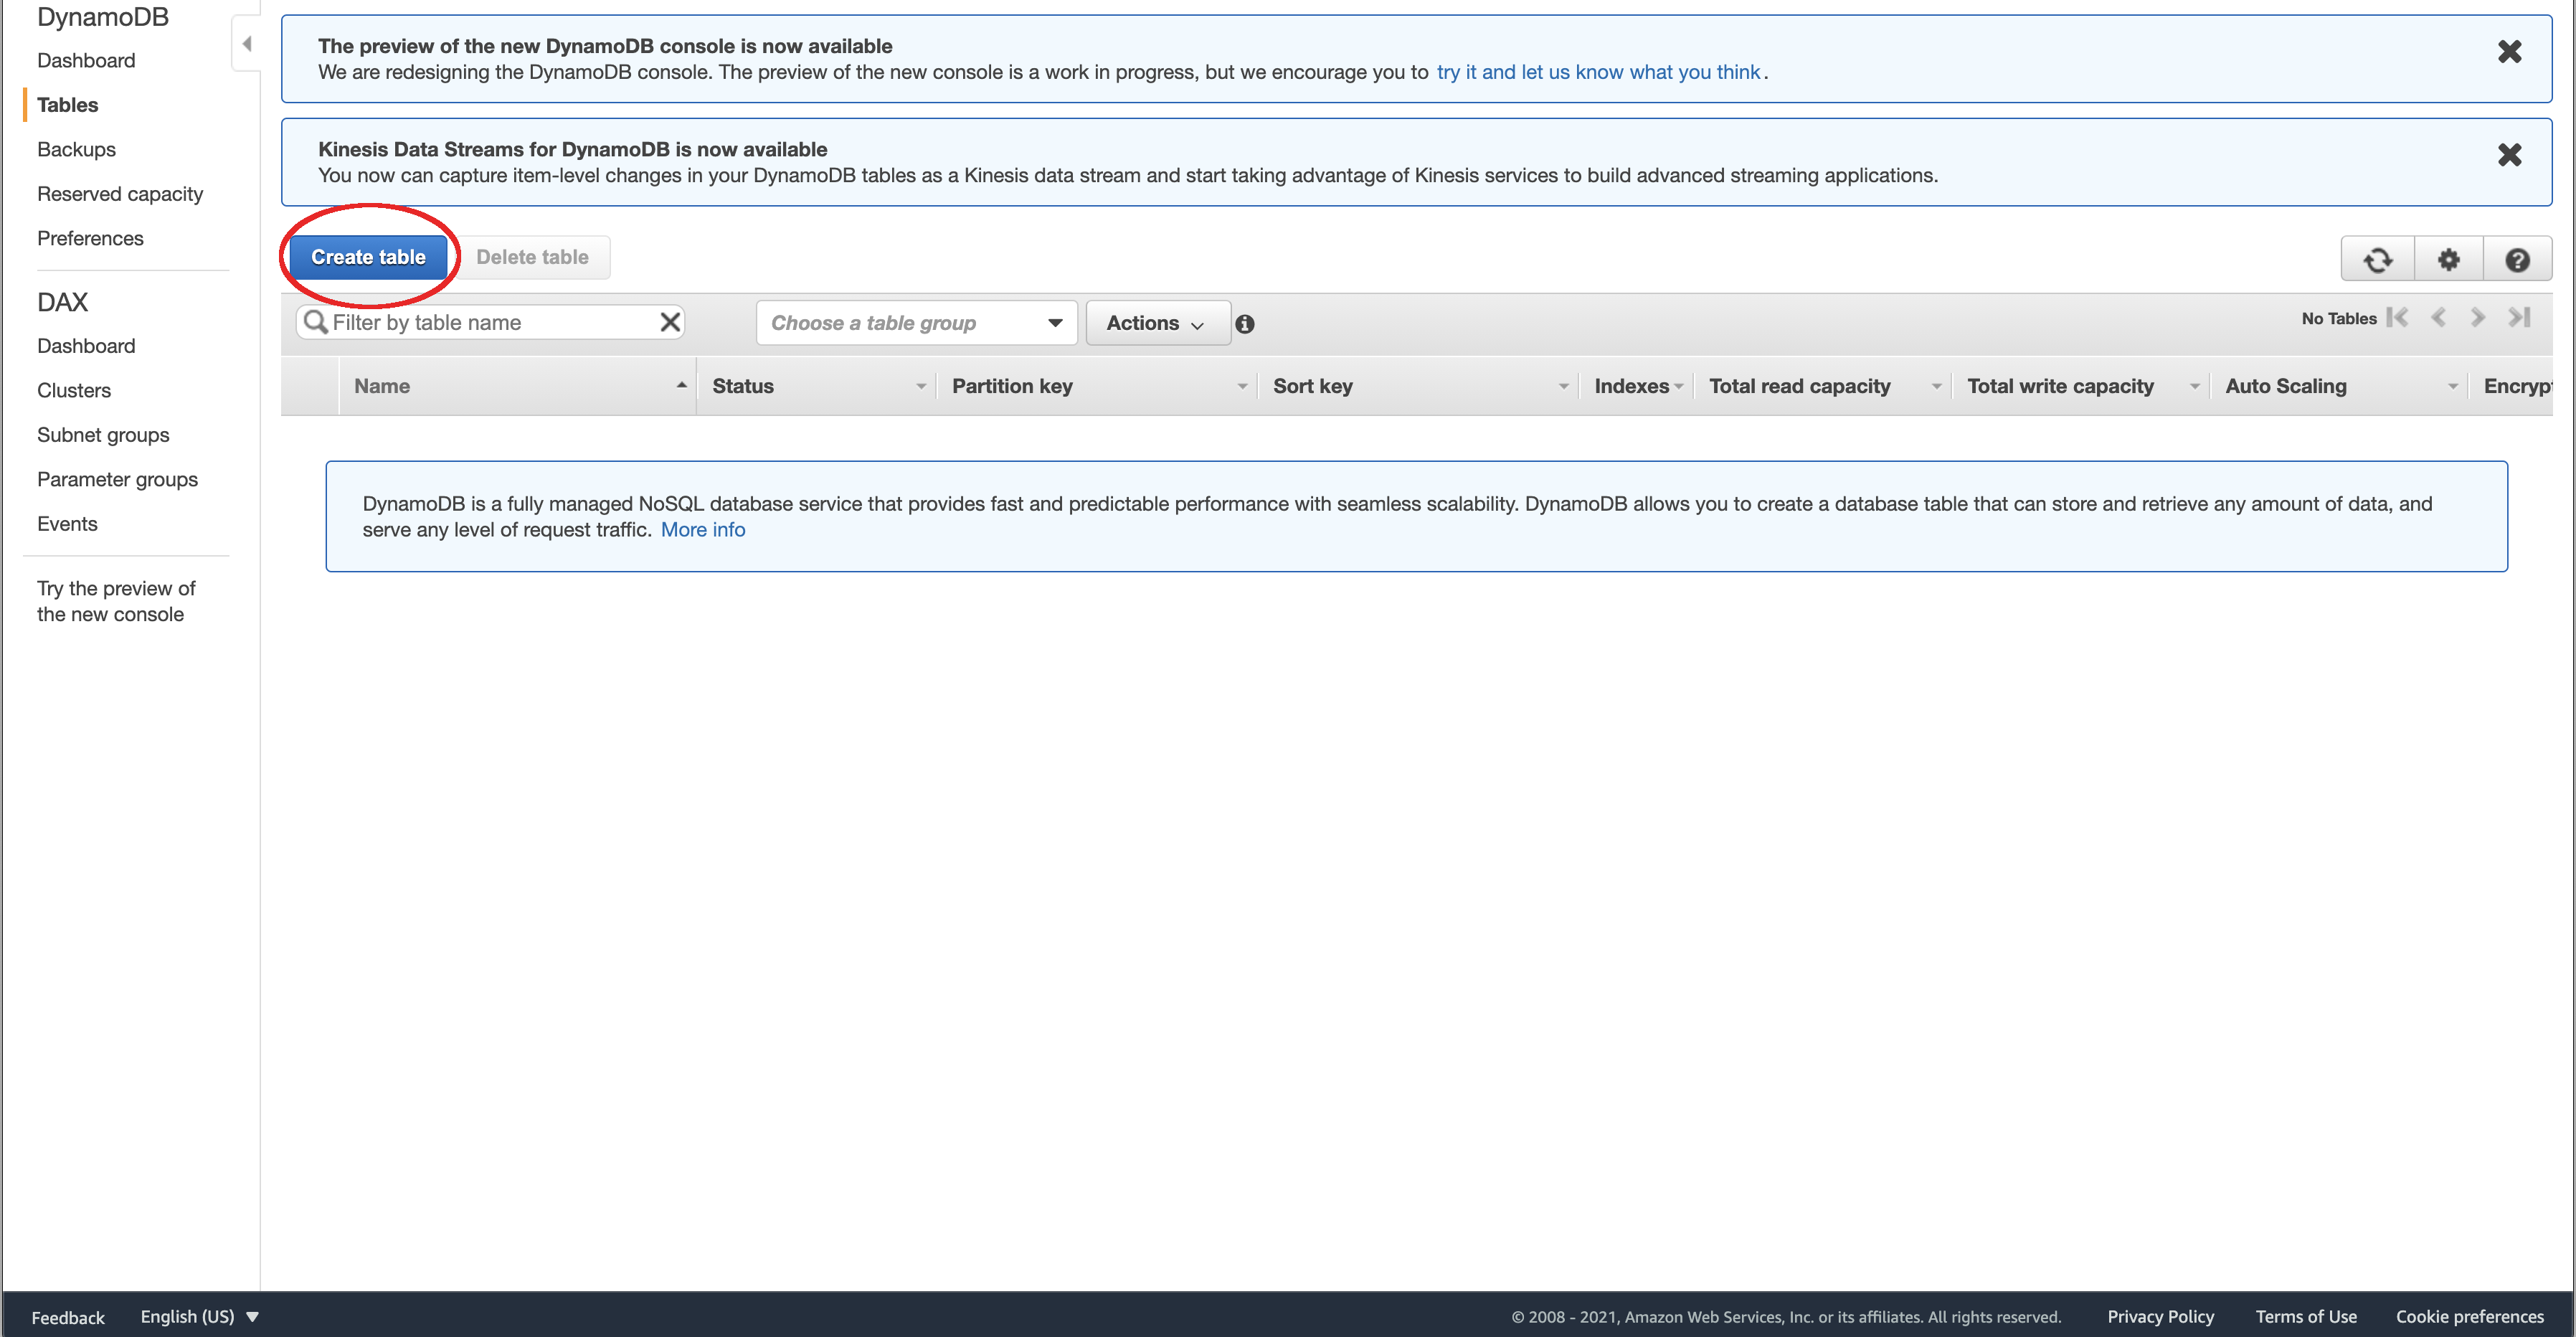Open Terms of Use link
The height and width of the screenshot is (1337, 2576).
coord(2306,1316)
